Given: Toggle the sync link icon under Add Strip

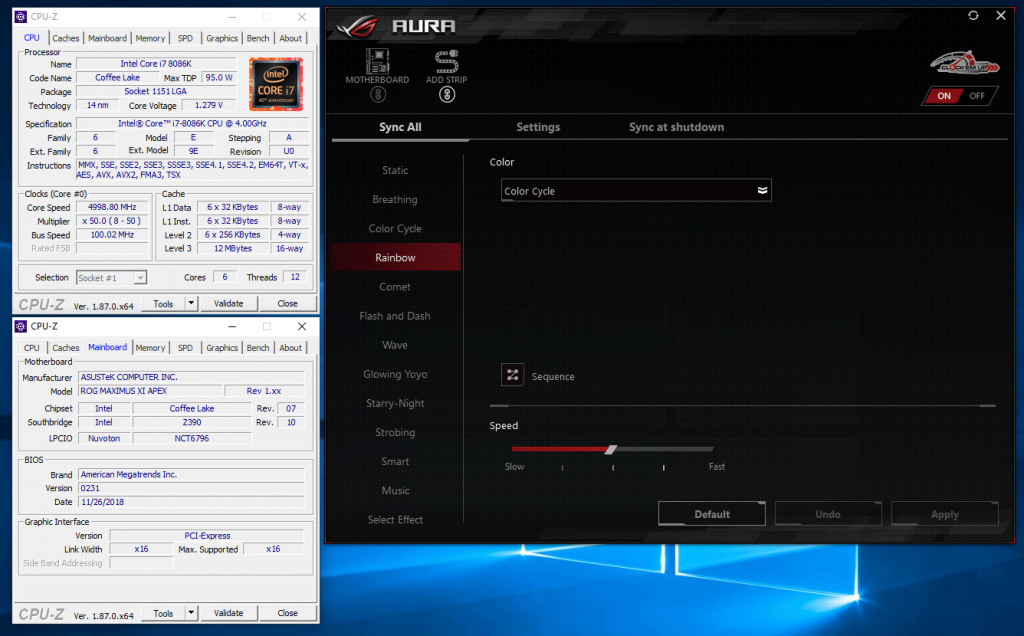Looking at the screenshot, I should pos(447,95).
